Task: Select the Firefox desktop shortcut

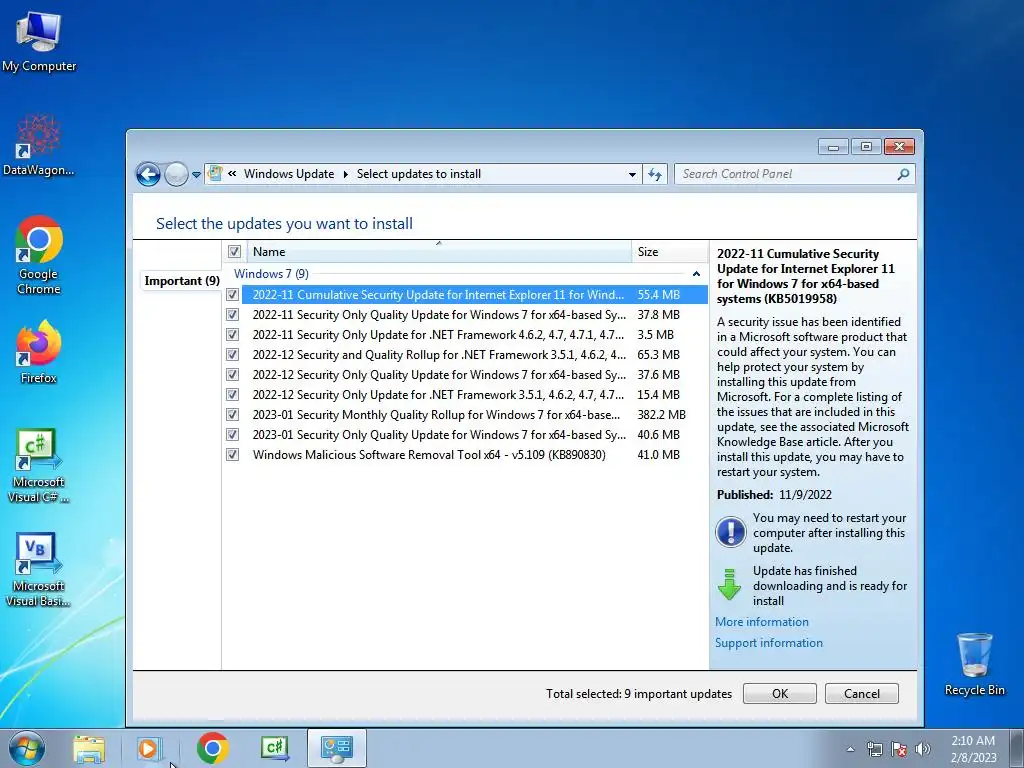Action: [39, 353]
